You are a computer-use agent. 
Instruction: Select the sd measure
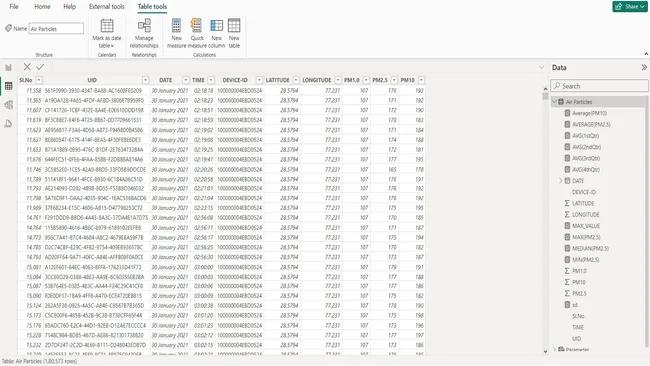click(x=575, y=305)
